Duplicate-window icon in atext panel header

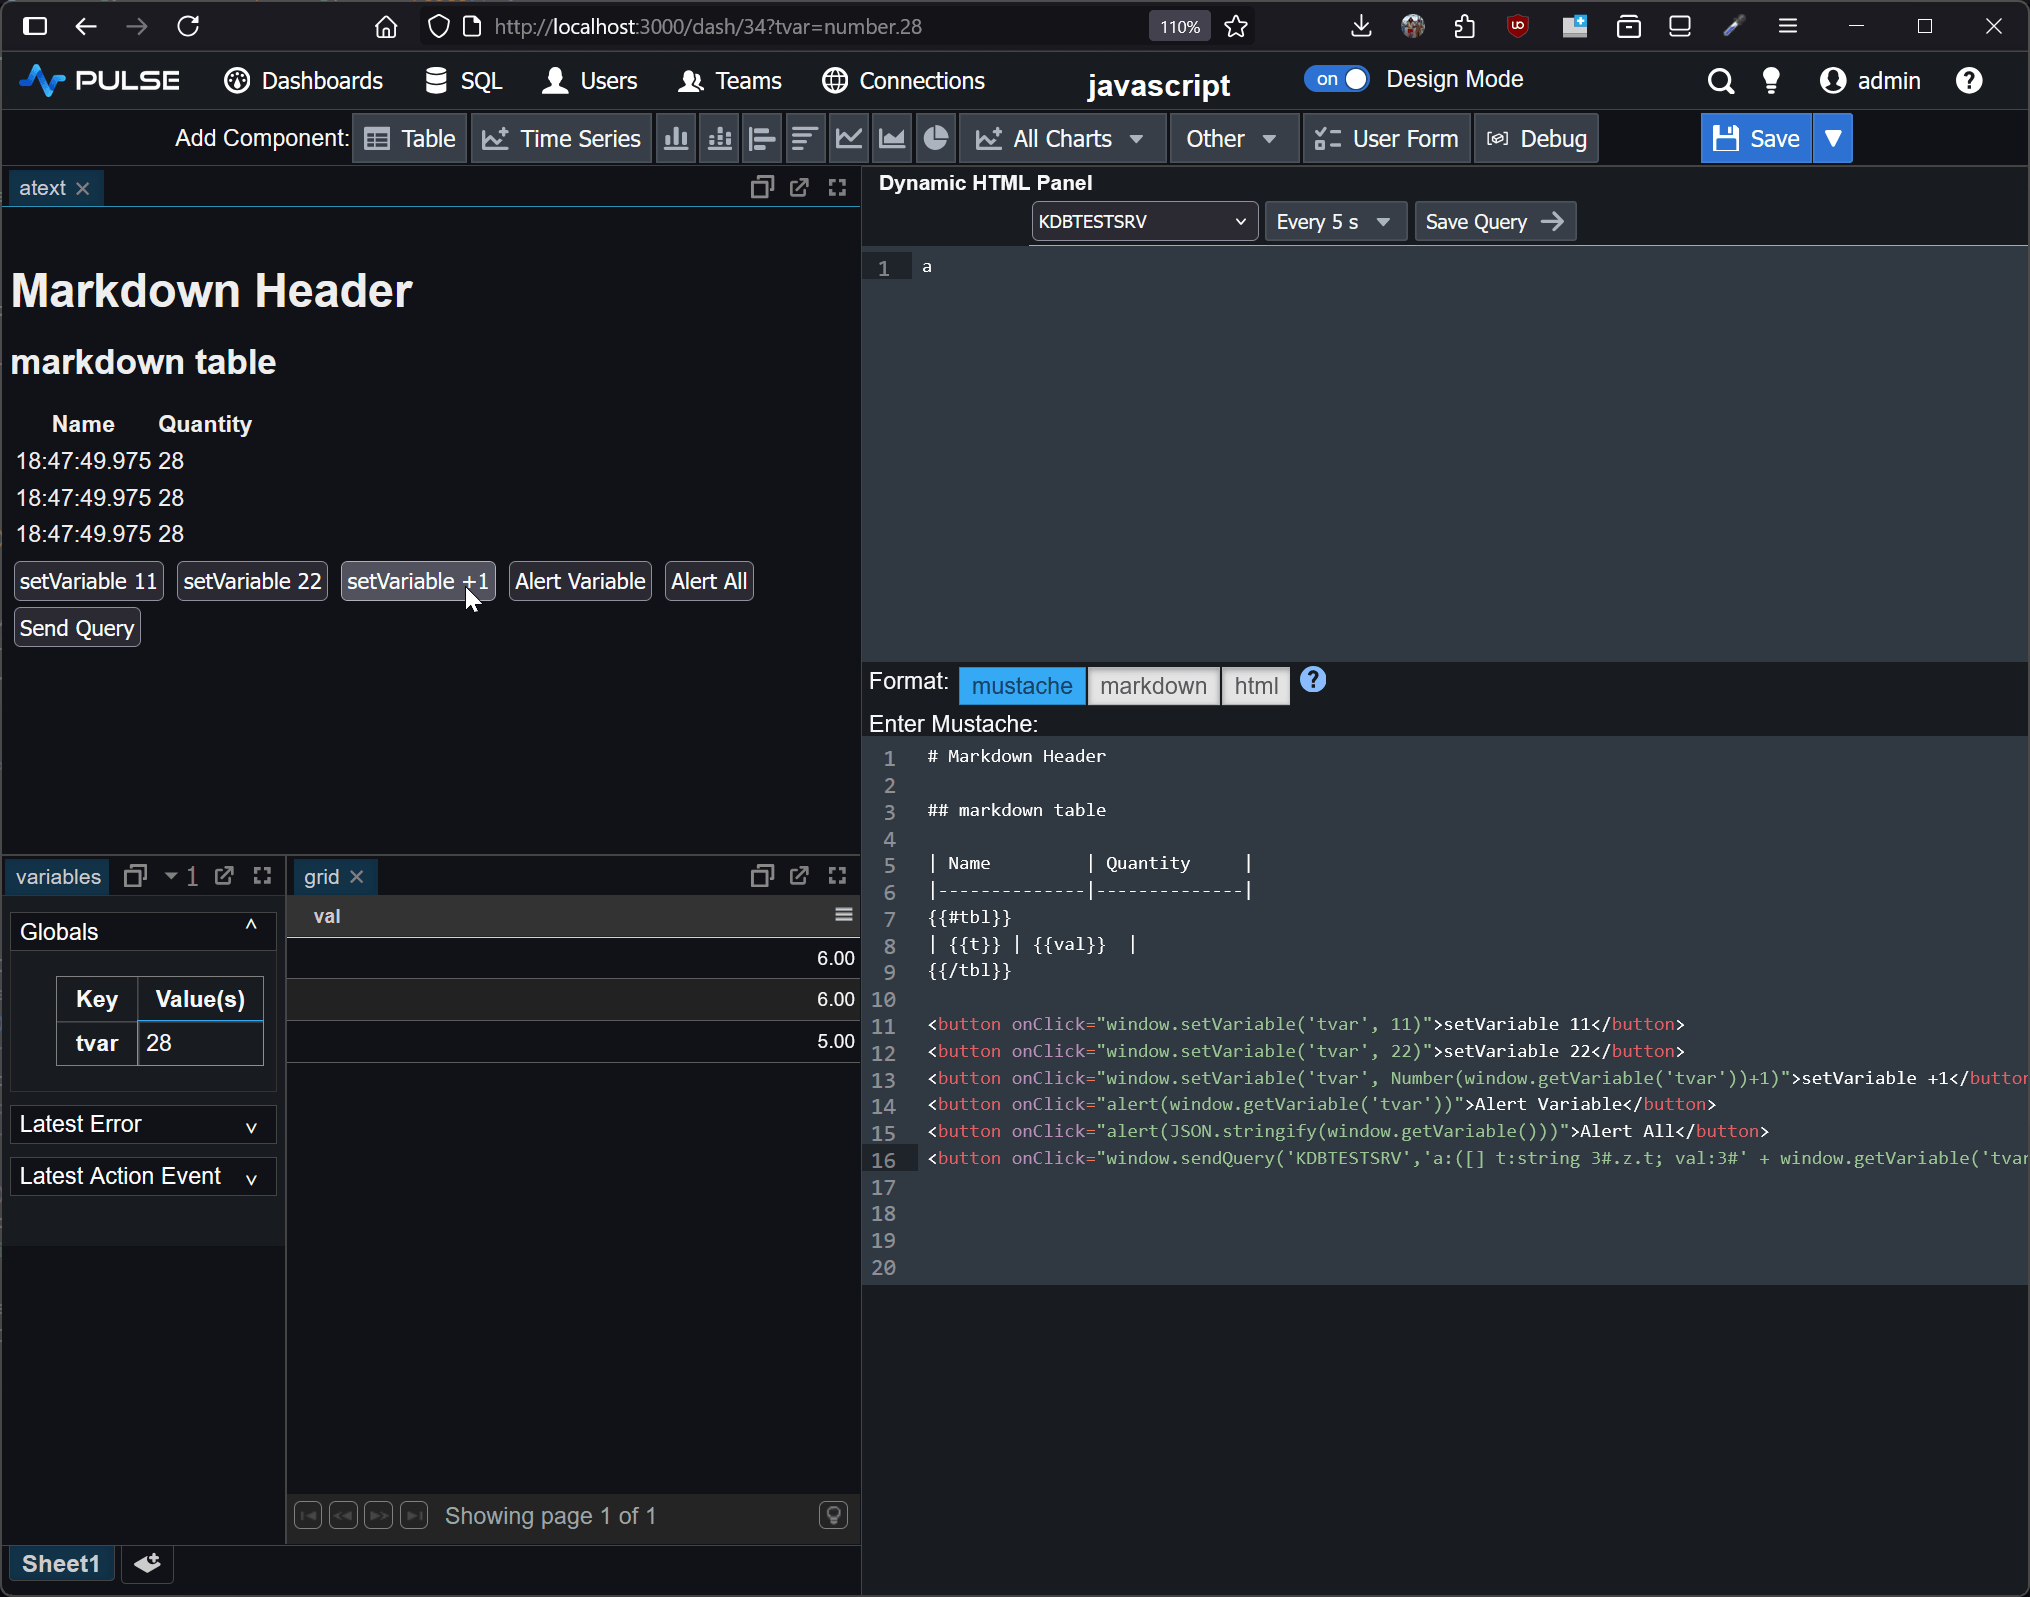tap(762, 188)
